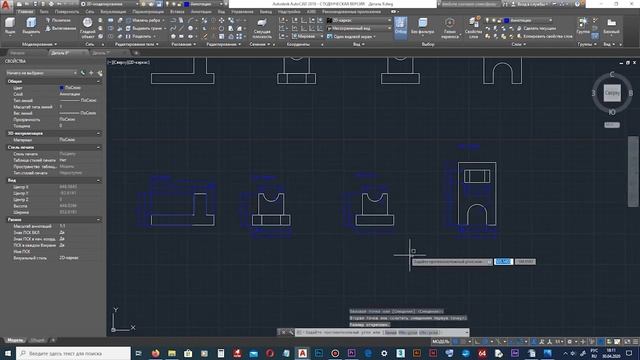The image size is (640, 360).
Task: Open the 2D-каркас visual style dropdown
Action: click(359, 20)
